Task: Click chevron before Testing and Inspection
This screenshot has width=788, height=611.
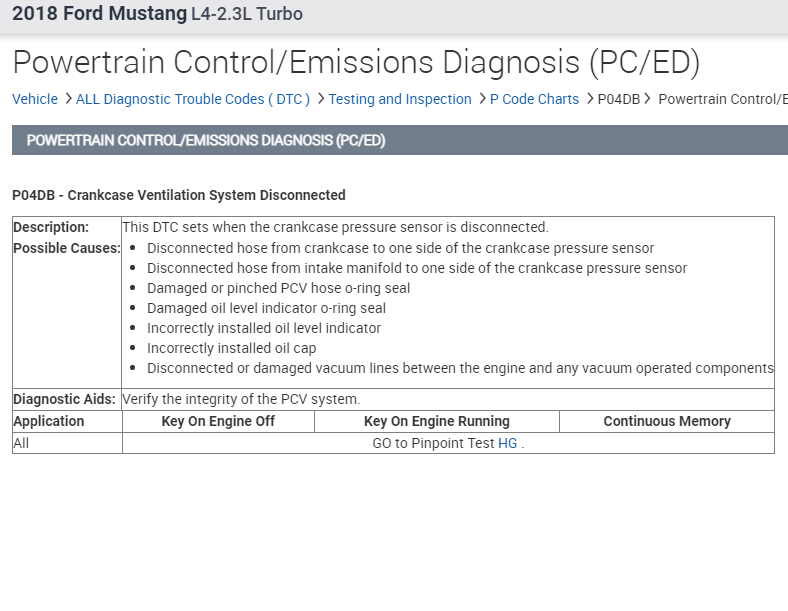Action: [x=320, y=99]
